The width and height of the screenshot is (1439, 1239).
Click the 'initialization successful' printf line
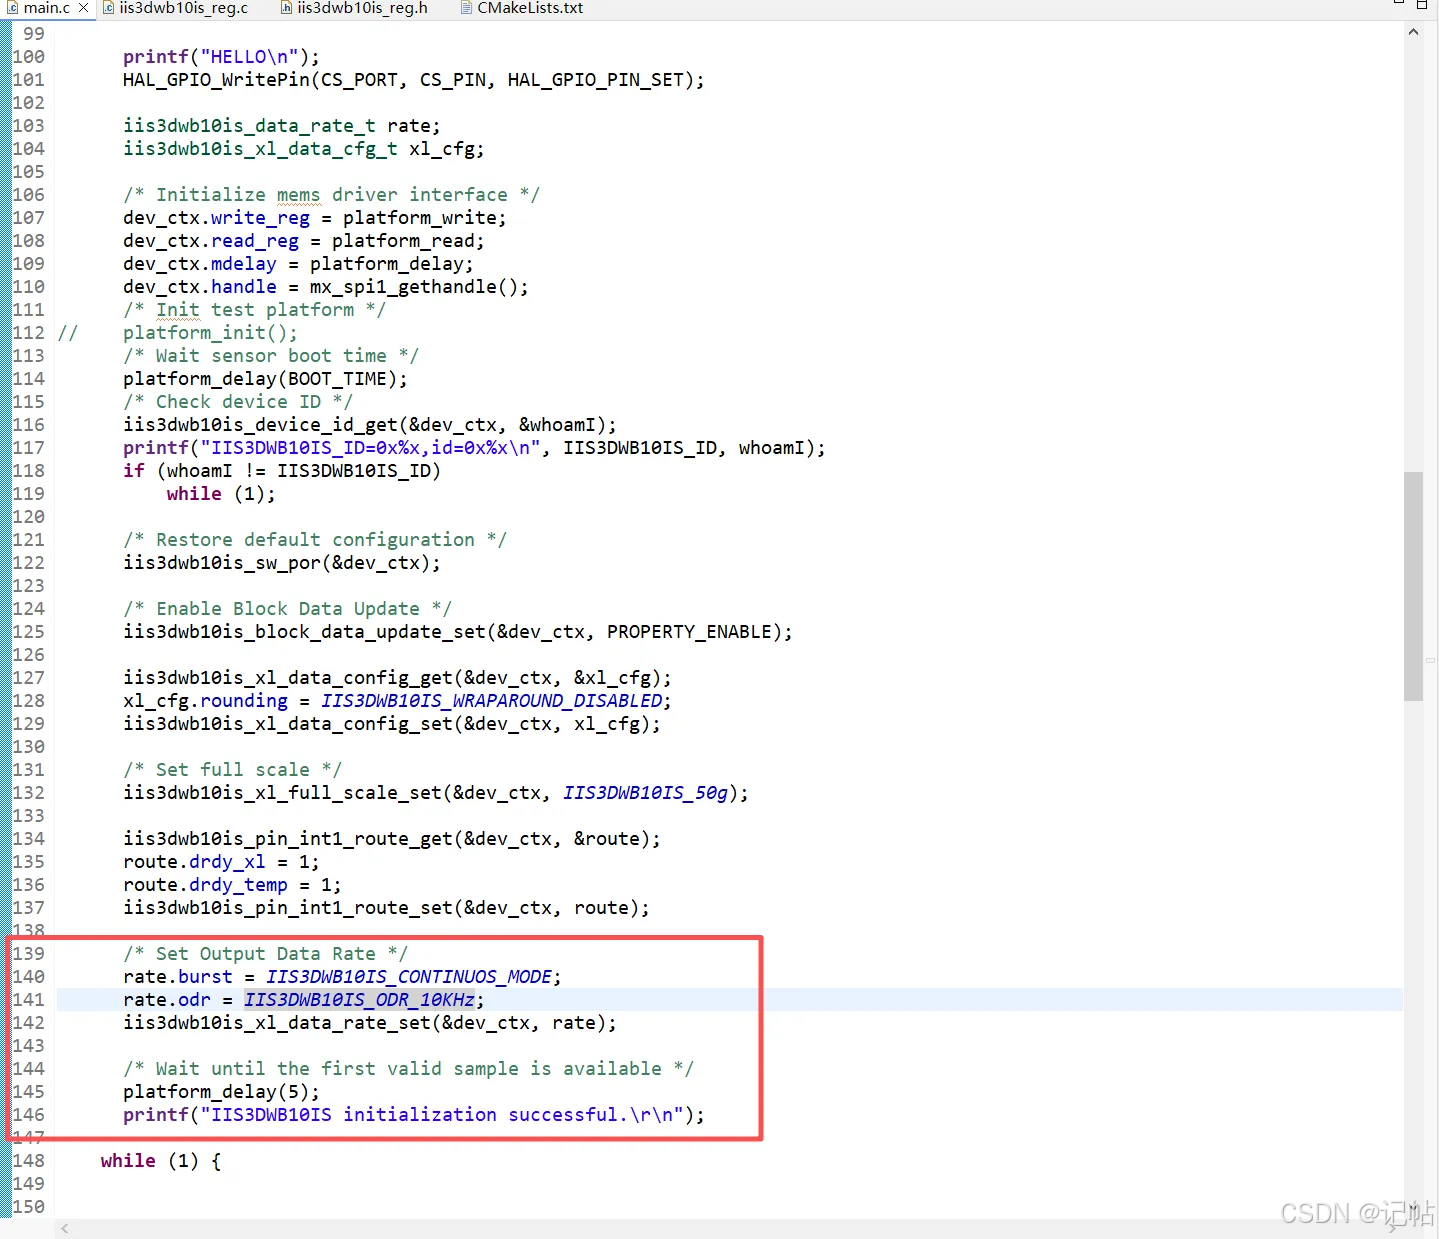point(413,1115)
